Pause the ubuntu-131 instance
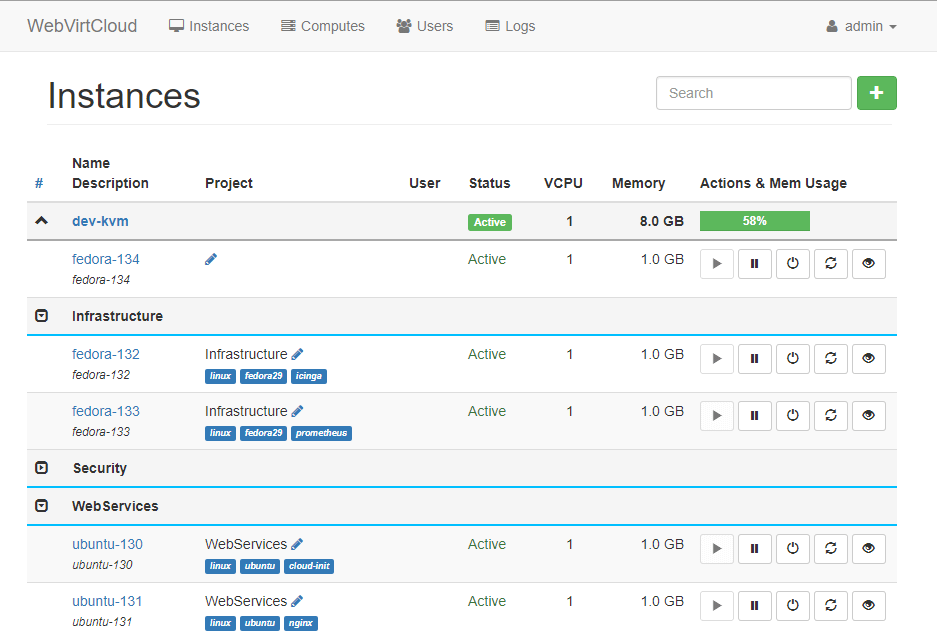 pos(755,606)
